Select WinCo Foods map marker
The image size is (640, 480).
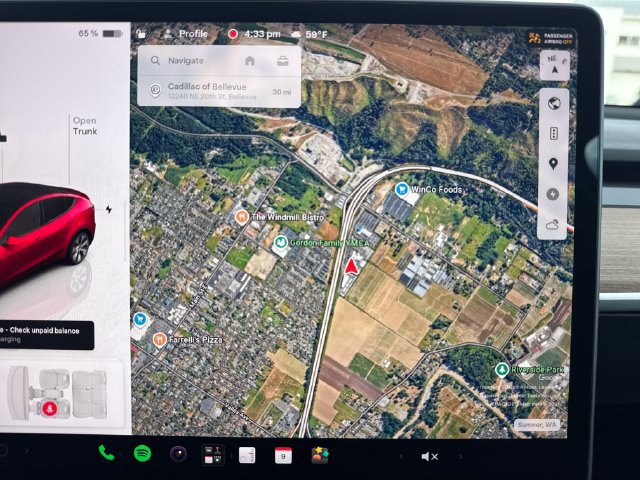pyautogui.click(x=402, y=189)
